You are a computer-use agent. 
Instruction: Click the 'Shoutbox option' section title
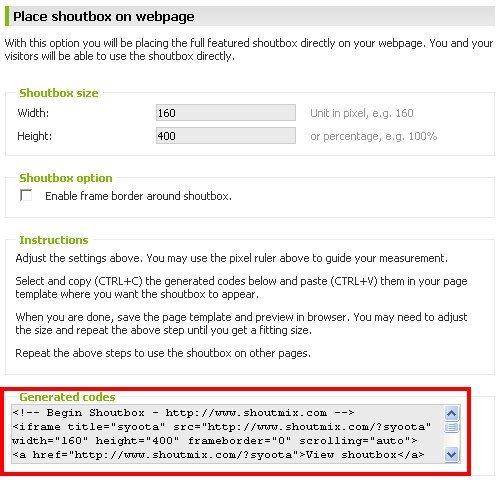tap(66, 178)
